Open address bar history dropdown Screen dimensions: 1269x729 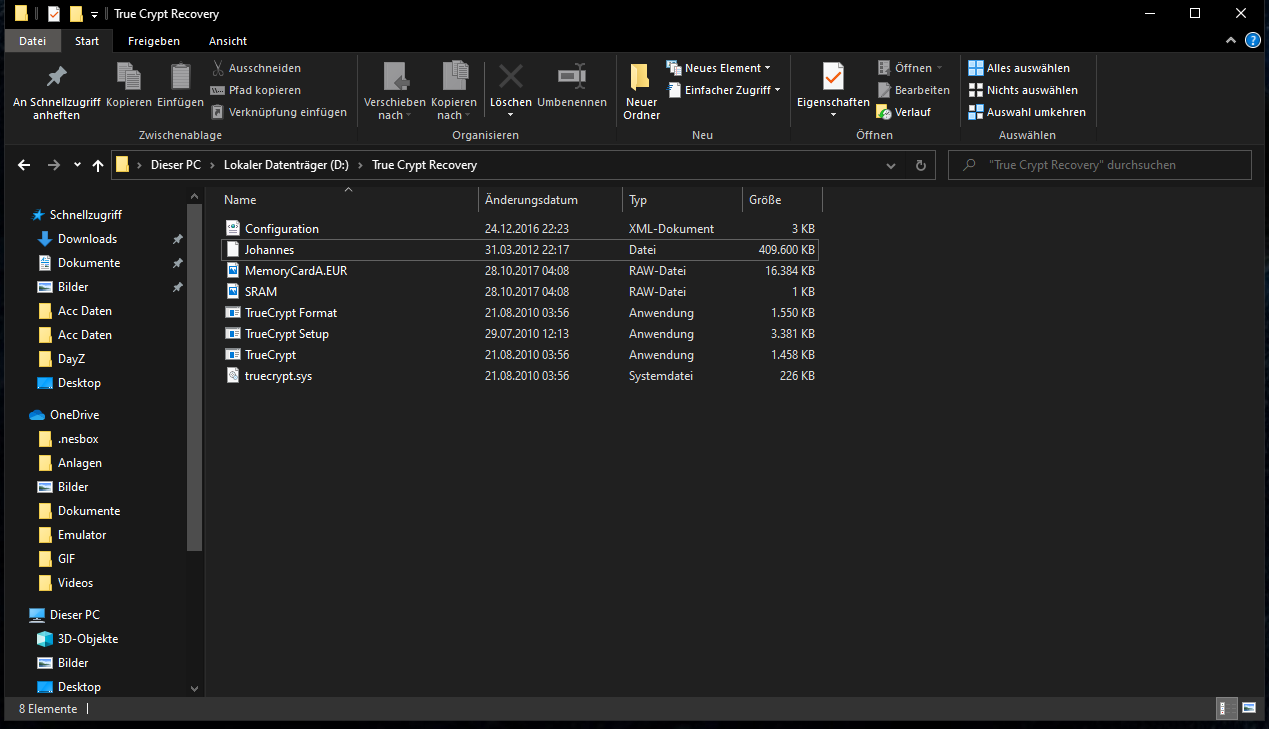(x=891, y=165)
